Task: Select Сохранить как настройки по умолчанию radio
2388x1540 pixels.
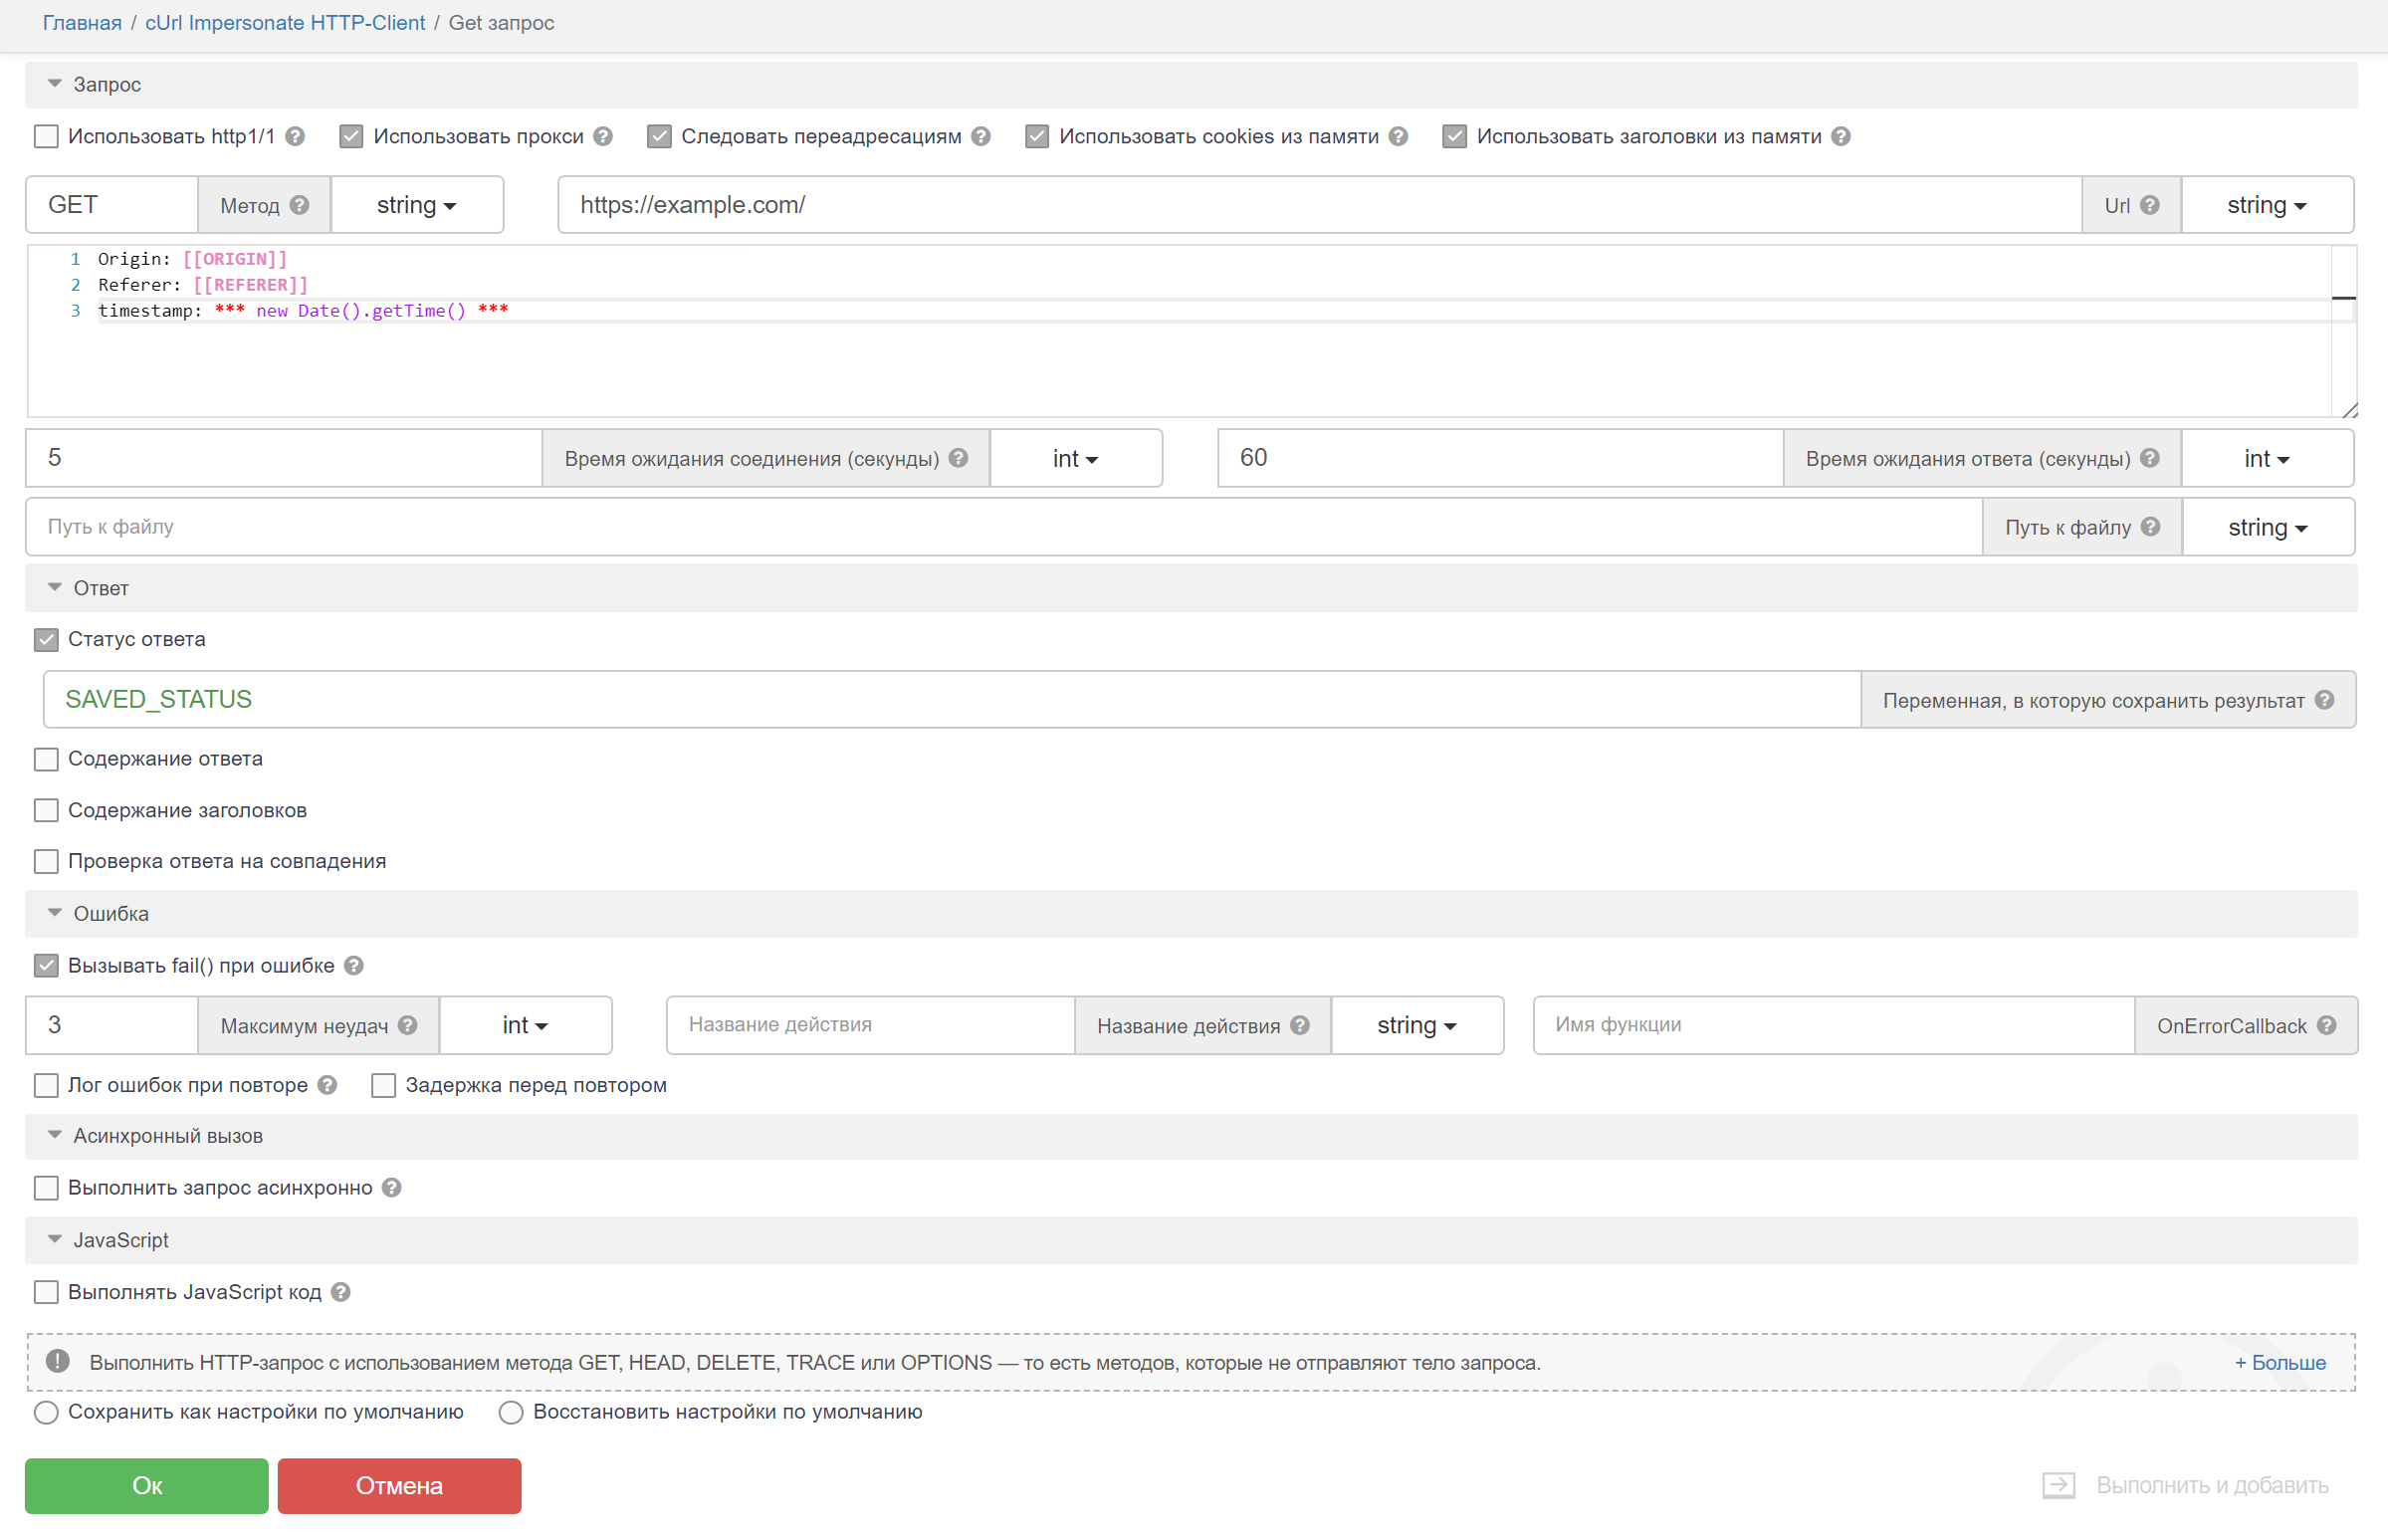Action: 46,1412
